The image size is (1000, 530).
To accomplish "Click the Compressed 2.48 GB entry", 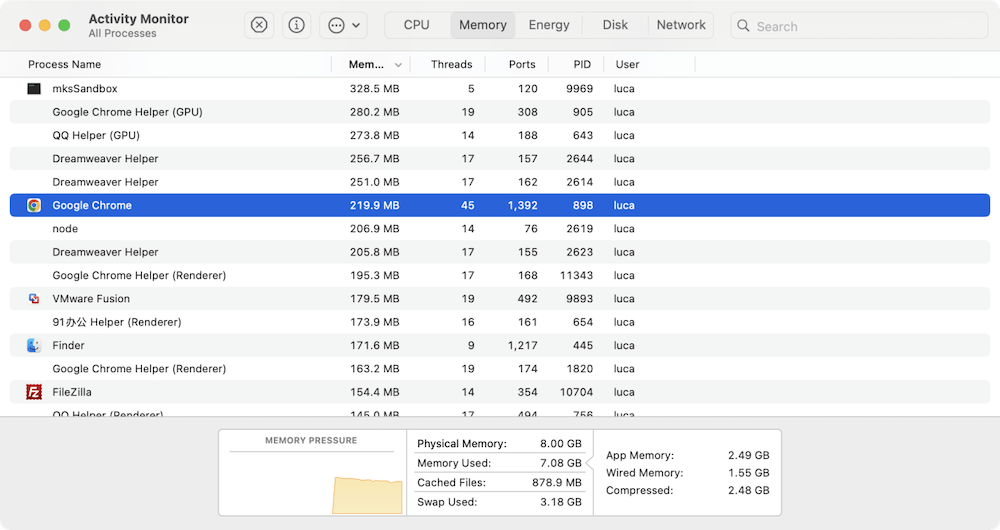I will 688,490.
